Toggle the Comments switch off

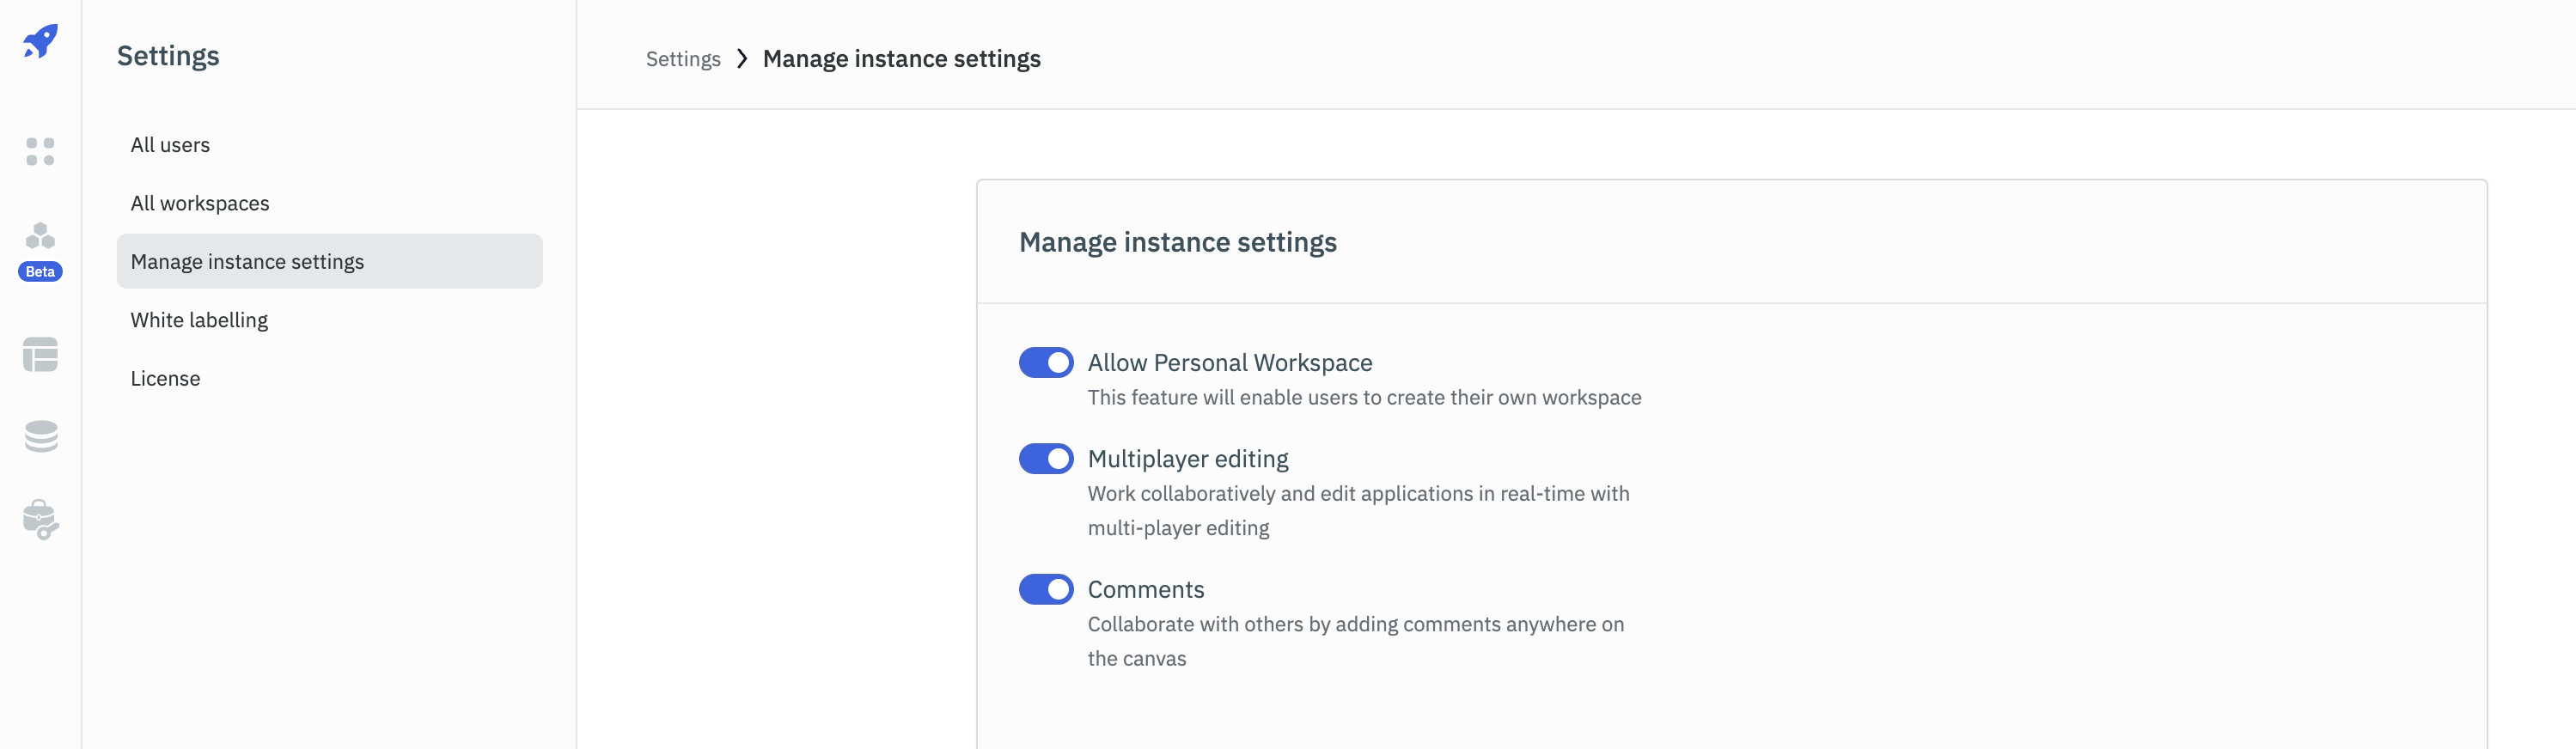[1045, 589]
